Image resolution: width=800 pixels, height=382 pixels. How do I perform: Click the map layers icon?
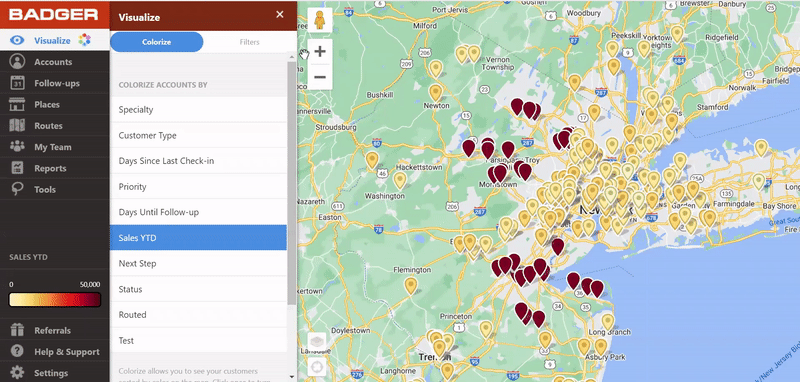pos(317,341)
